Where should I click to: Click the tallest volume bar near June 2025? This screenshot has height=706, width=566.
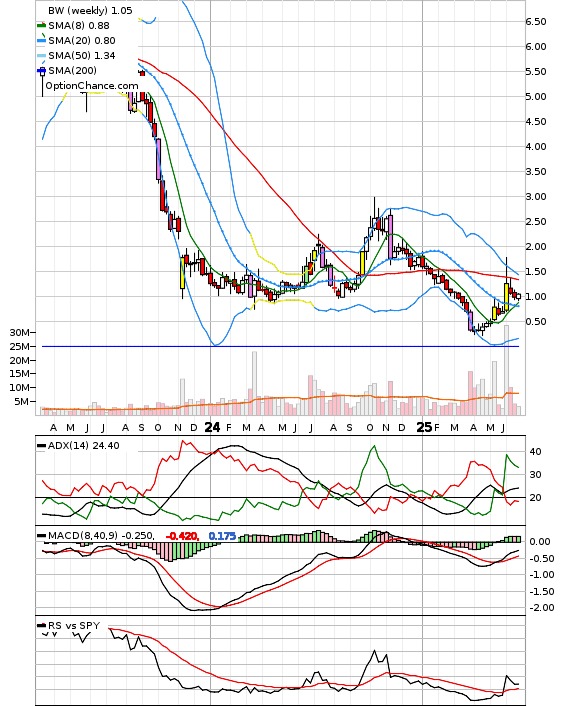point(507,370)
